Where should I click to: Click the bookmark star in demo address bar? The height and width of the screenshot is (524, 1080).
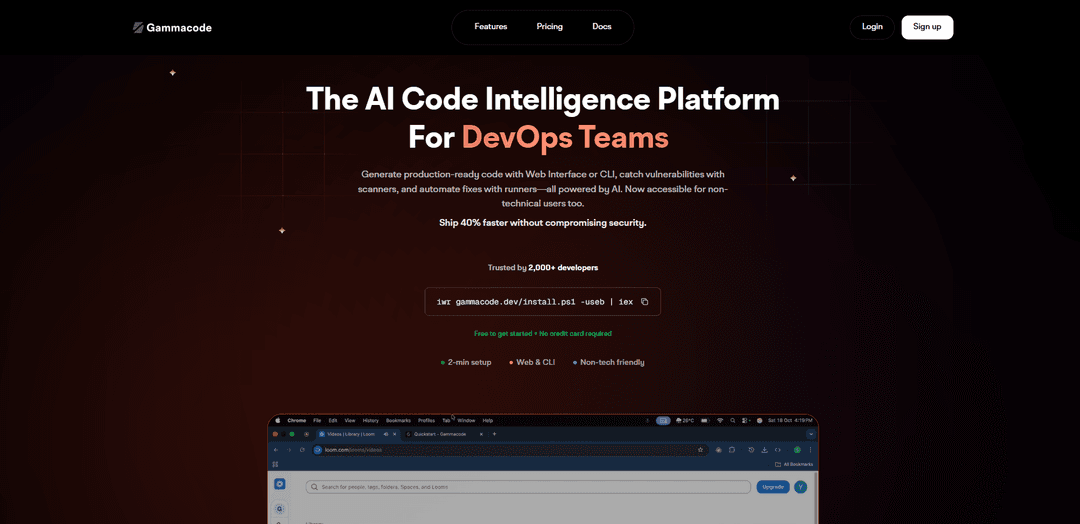700,450
